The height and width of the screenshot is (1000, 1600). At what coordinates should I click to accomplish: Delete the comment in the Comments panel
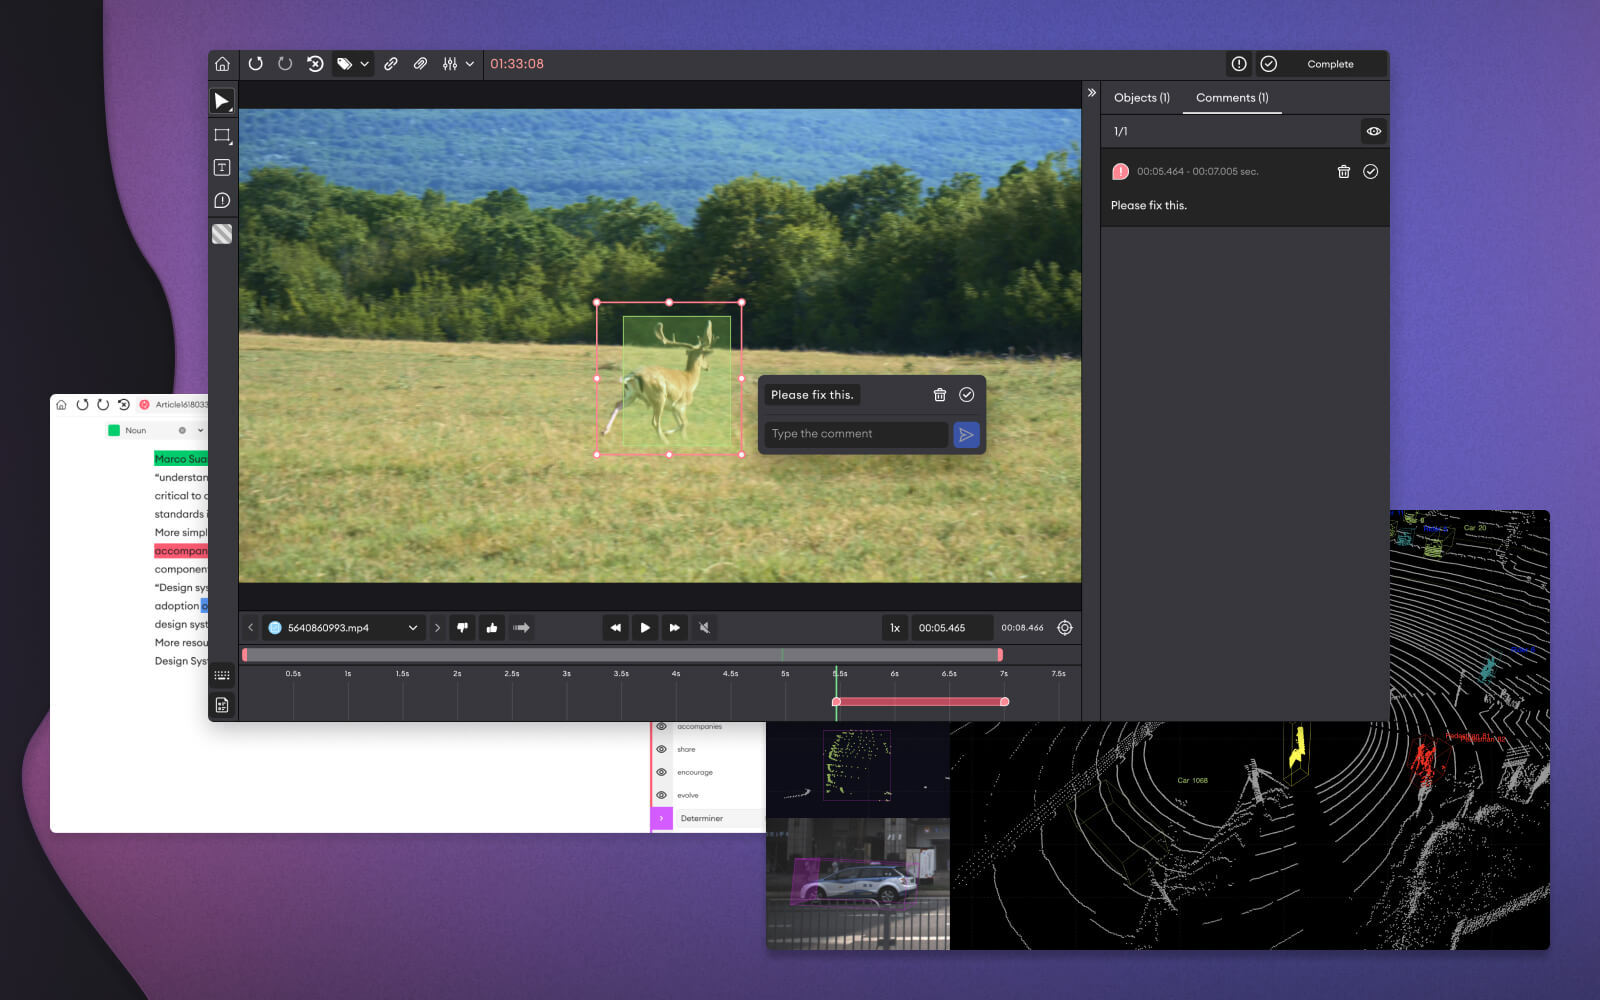(x=1343, y=172)
